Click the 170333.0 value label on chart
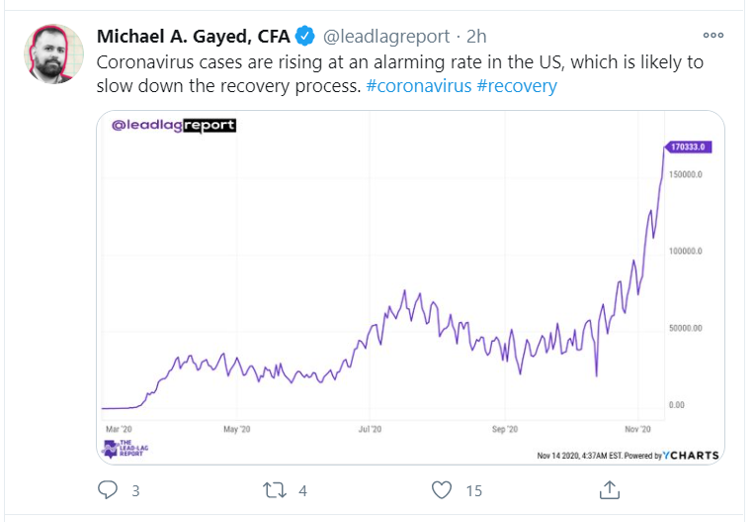Image resolution: width=754 pixels, height=522 pixels. pos(687,147)
